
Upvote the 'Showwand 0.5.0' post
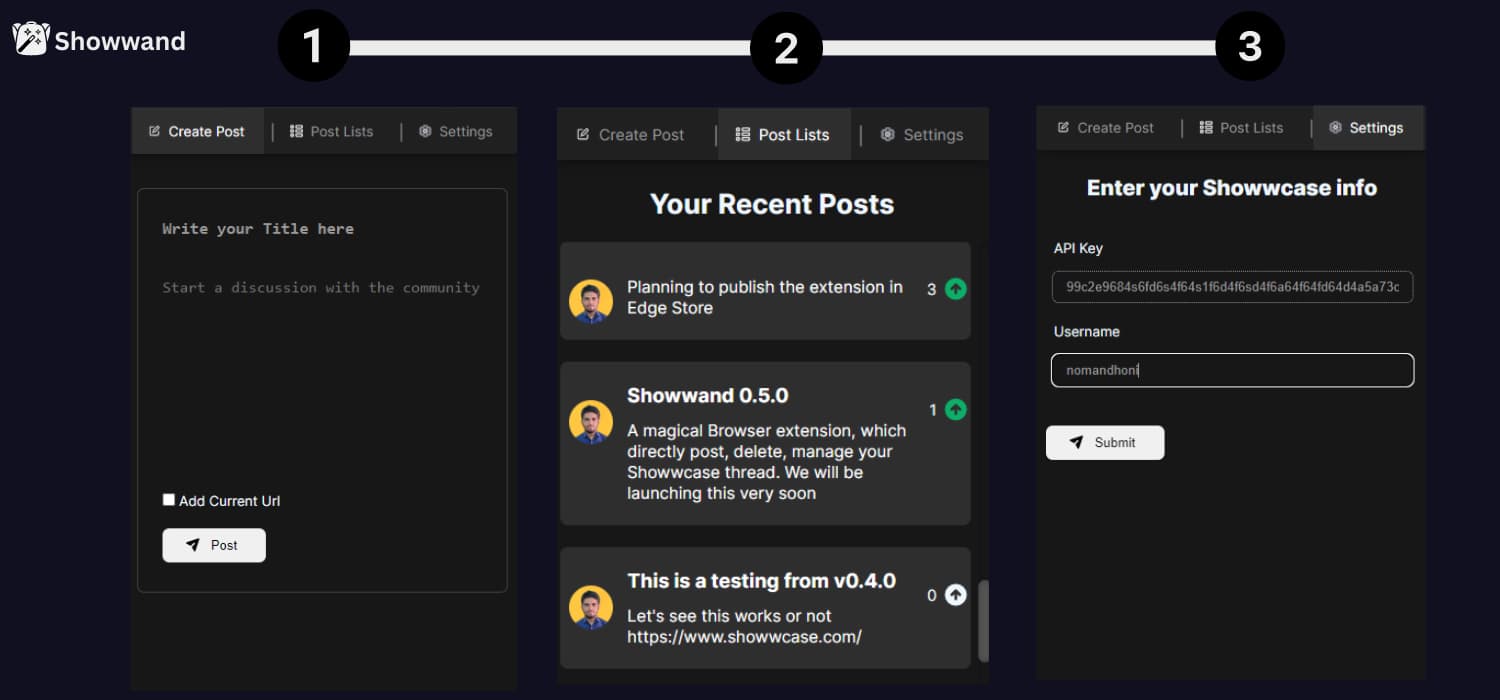pyautogui.click(x=956, y=409)
